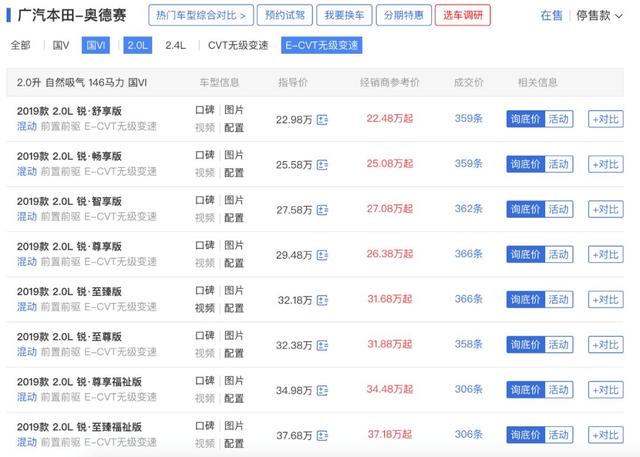Open price calculator icon beside 25.58万
The width and height of the screenshot is (640, 457).
point(322,165)
